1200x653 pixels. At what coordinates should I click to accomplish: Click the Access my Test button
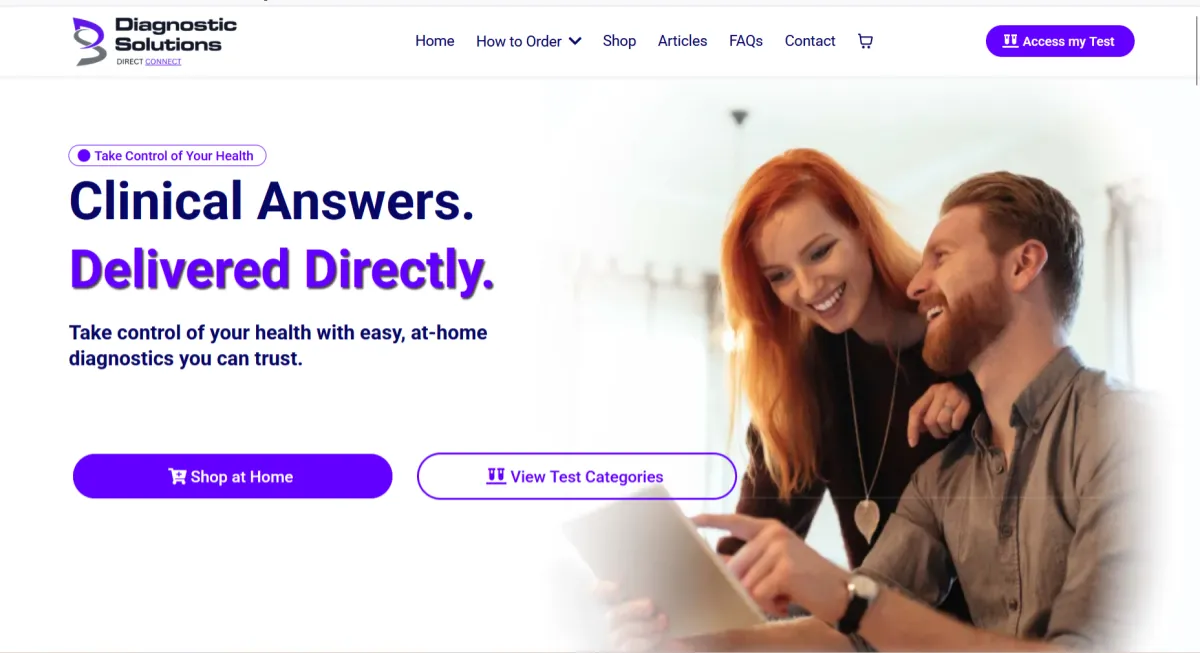(1060, 41)
